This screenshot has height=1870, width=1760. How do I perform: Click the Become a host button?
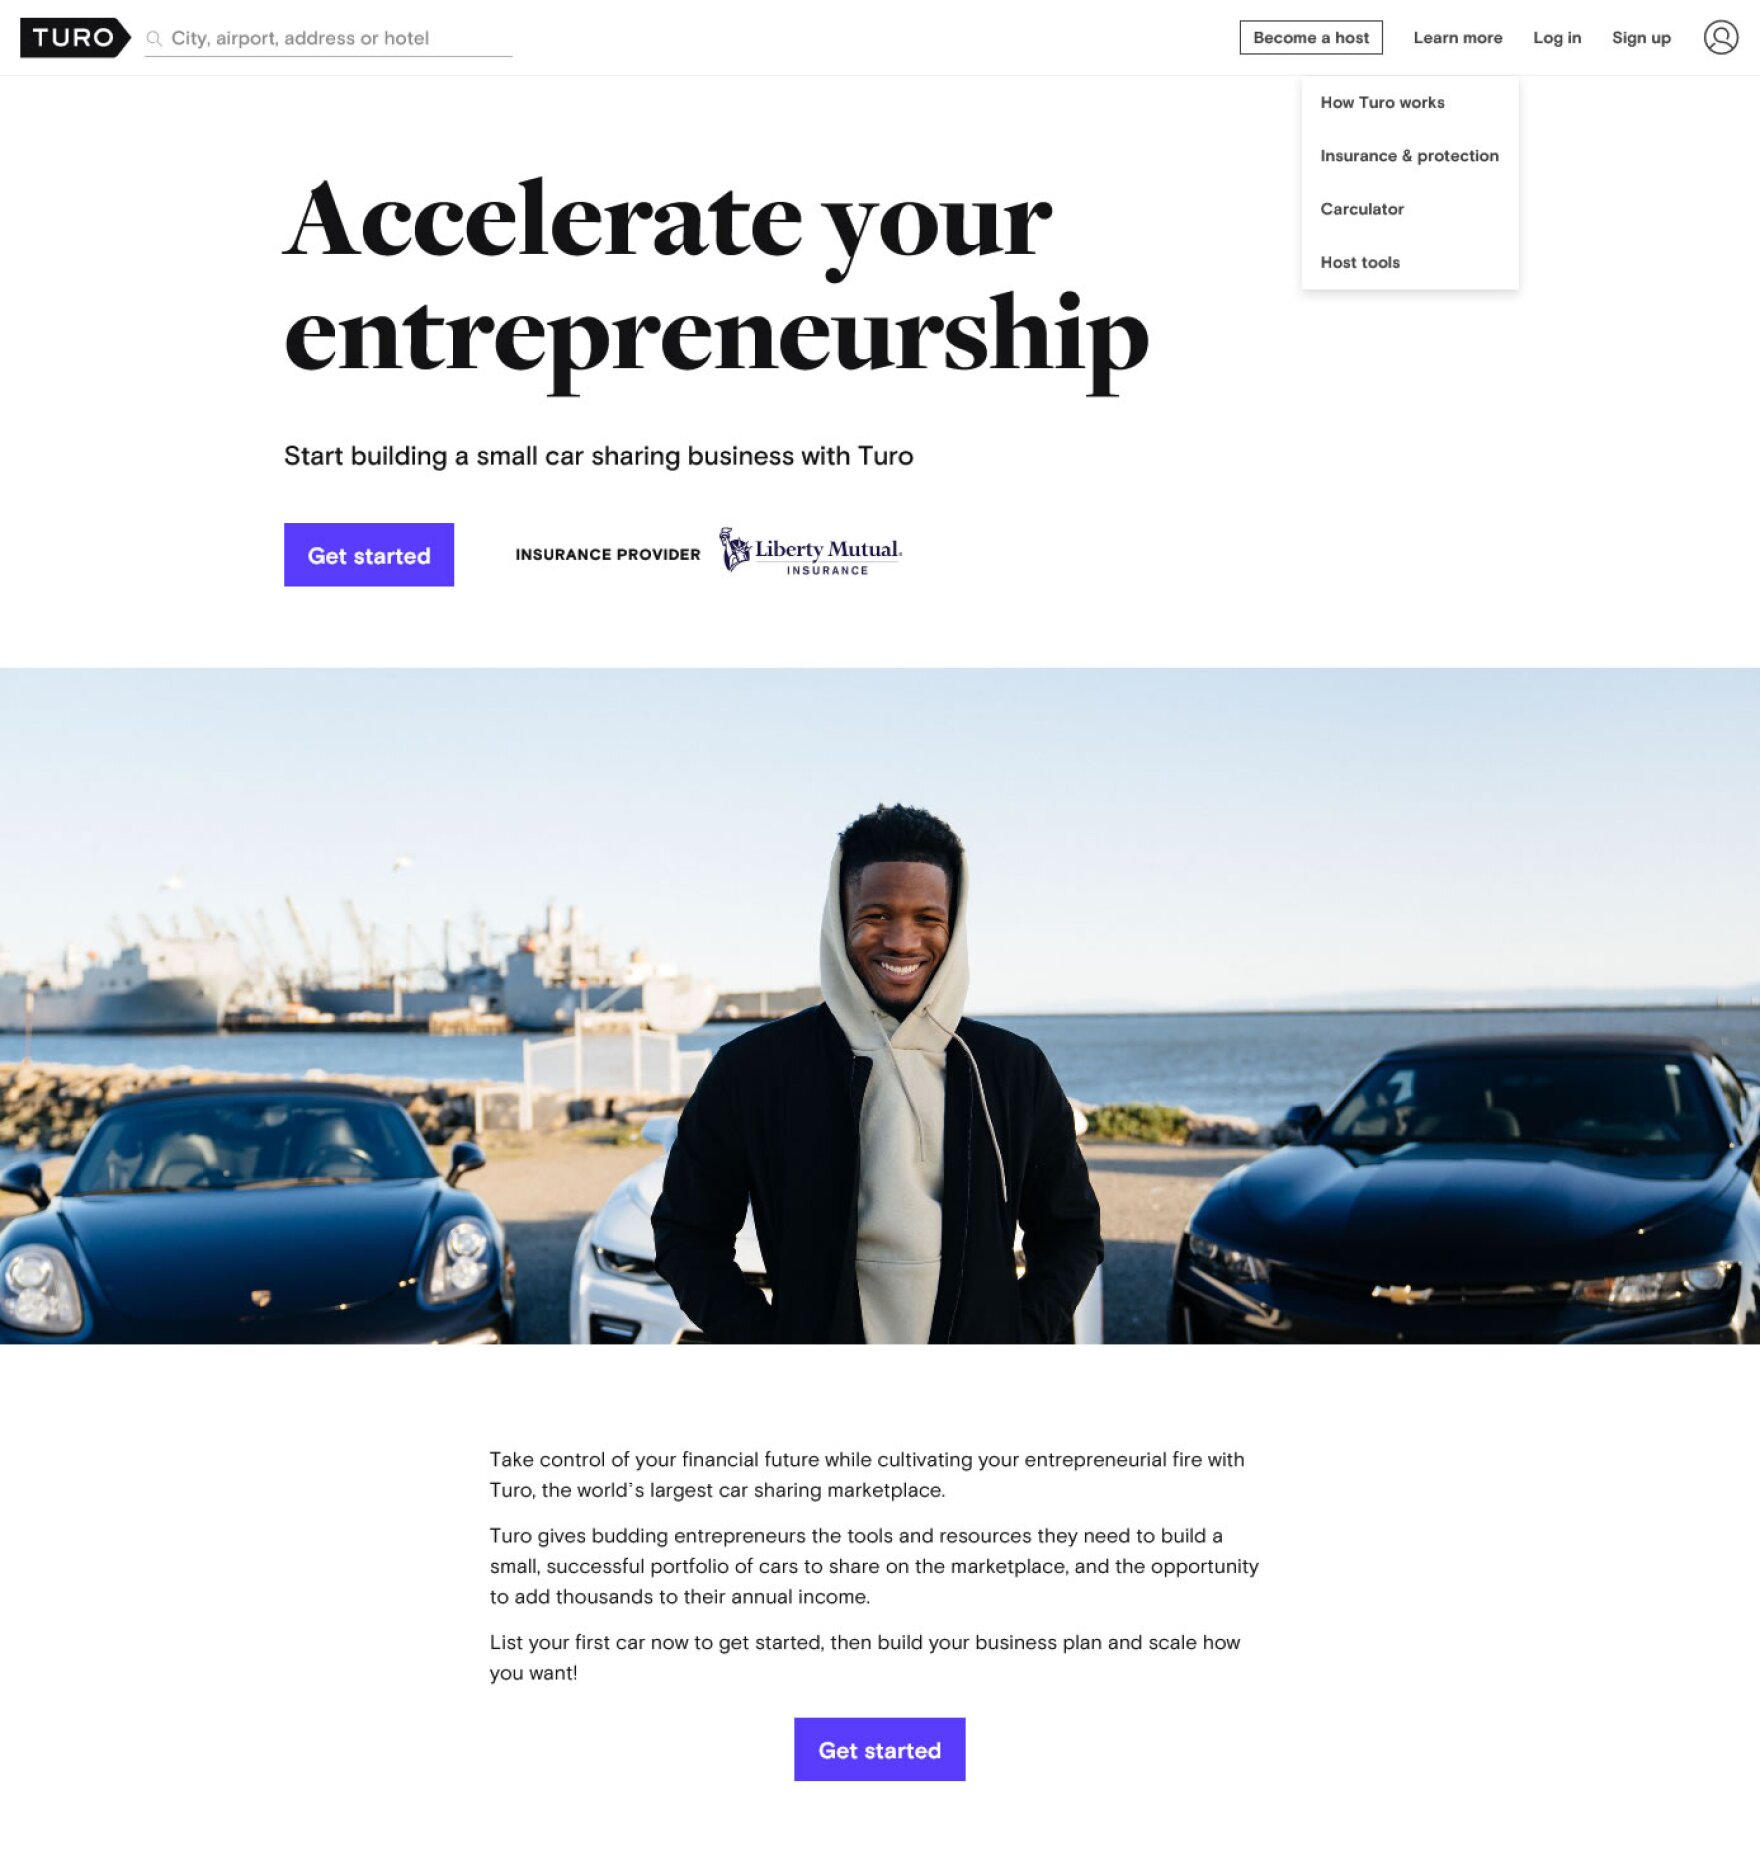point(1311,38)
